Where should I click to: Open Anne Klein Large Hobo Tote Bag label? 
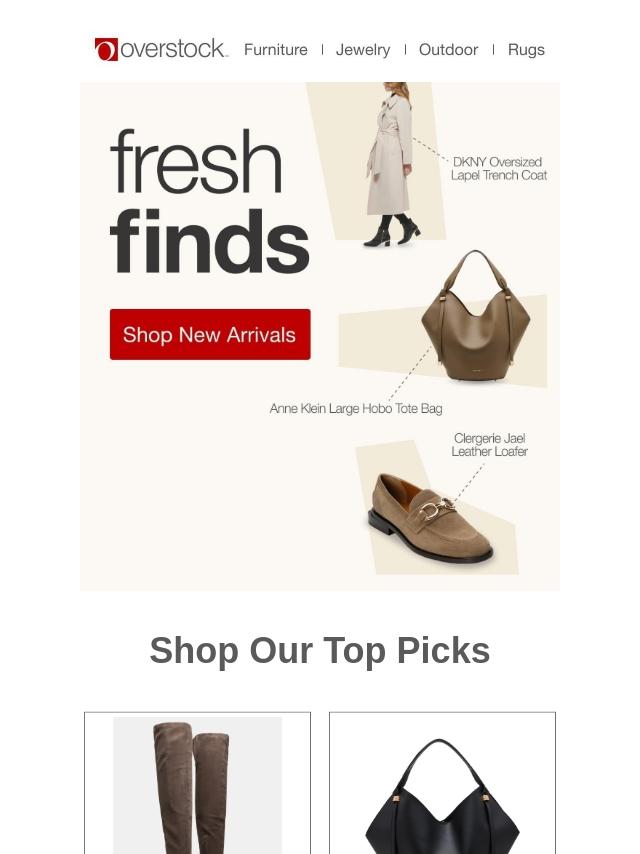click(356, 408)
